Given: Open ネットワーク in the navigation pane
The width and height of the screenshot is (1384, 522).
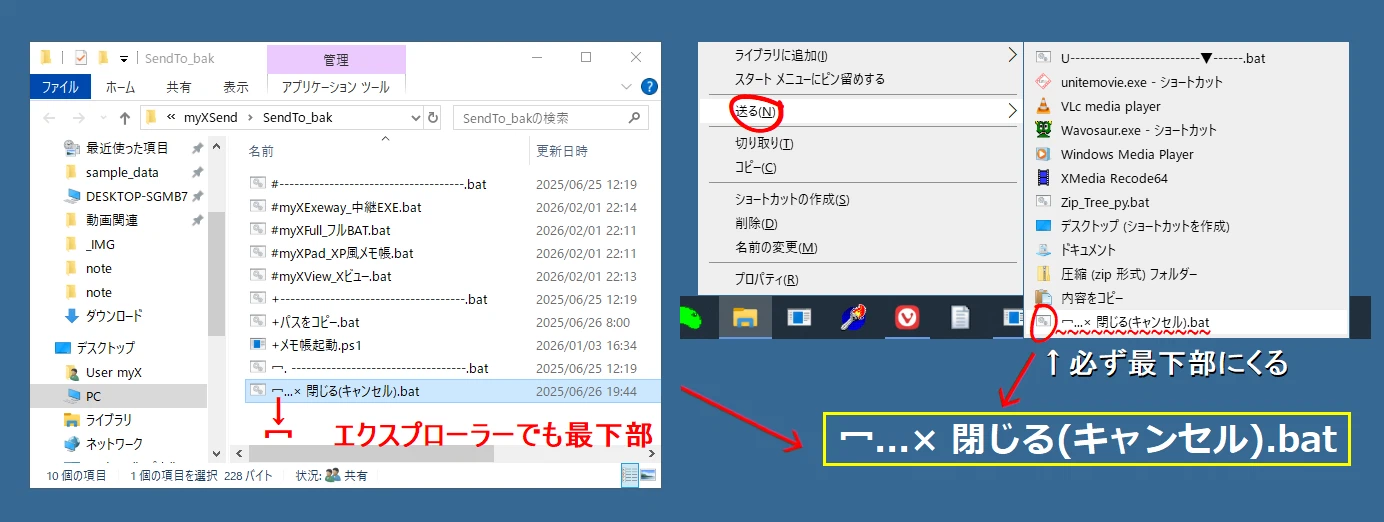Looking at the screenshot, I should click(x=113, y=444).
